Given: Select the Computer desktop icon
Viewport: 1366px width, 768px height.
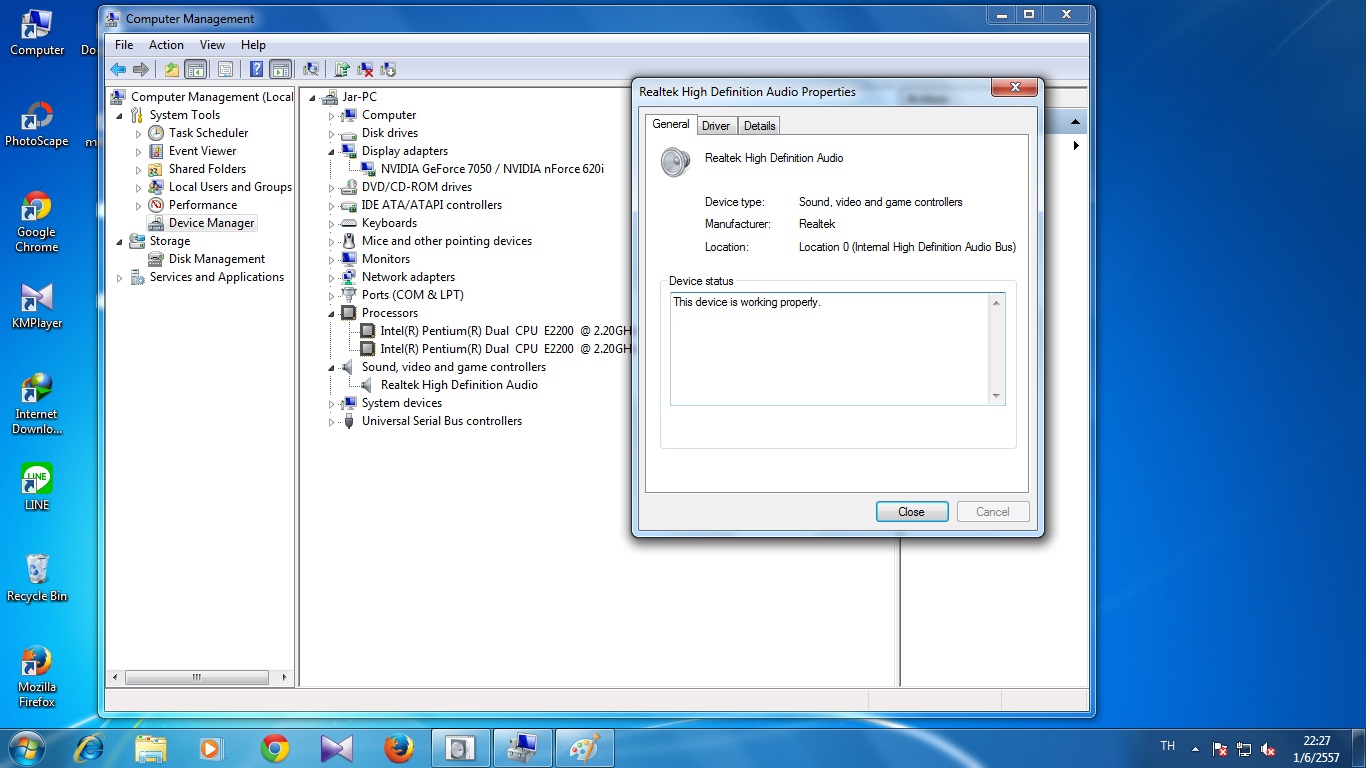Looking at the screenshot, I should click(x=37, y=33).
